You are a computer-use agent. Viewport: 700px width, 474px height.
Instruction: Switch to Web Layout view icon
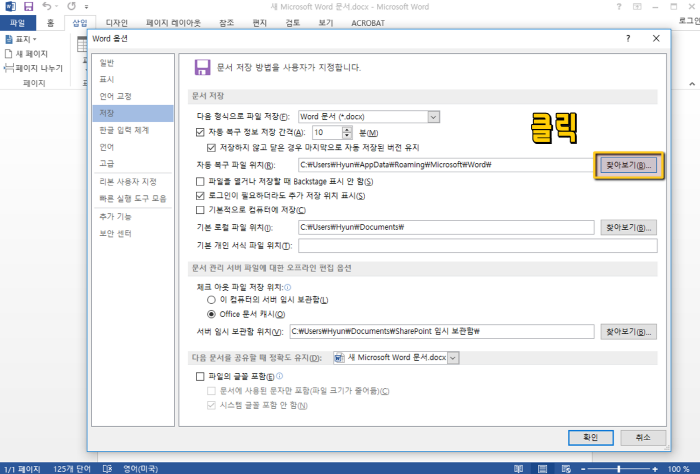[x=566, y=468]
